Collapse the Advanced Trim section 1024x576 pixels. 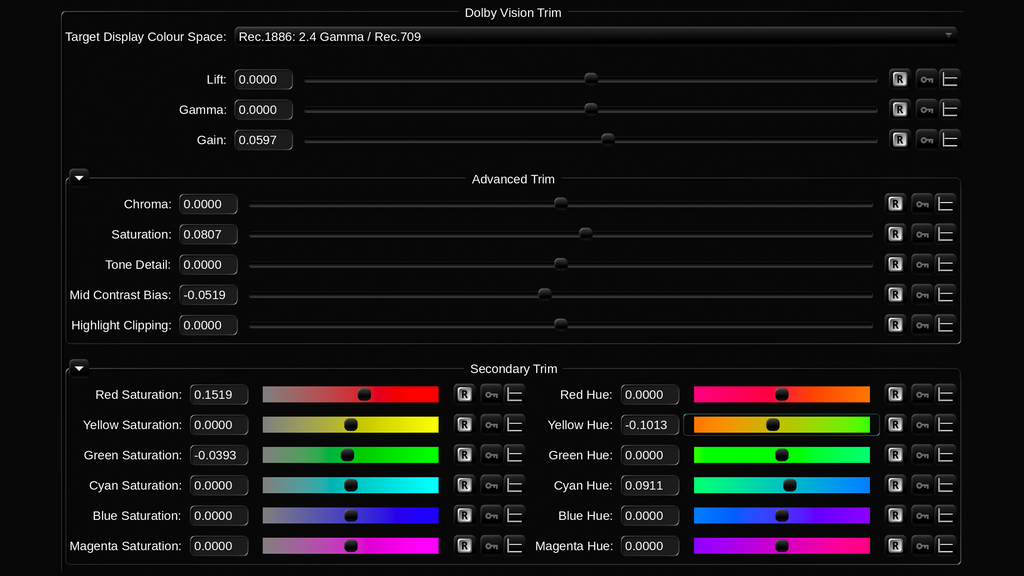coord(79,178)
